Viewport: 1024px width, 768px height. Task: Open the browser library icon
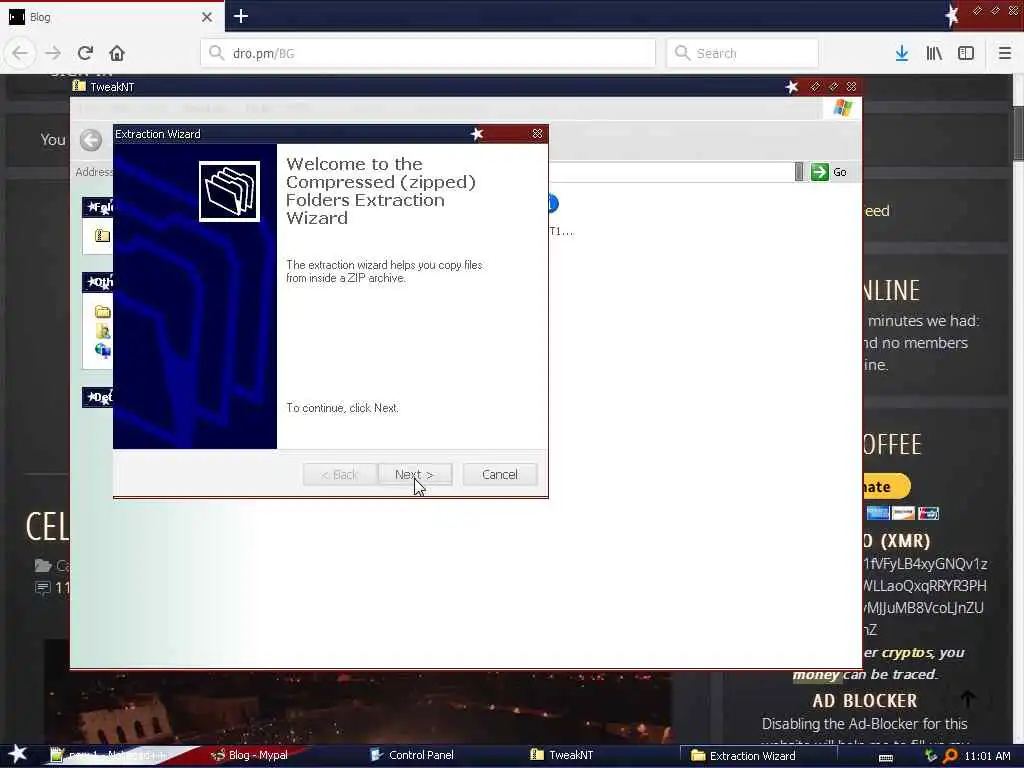(934, 53)
